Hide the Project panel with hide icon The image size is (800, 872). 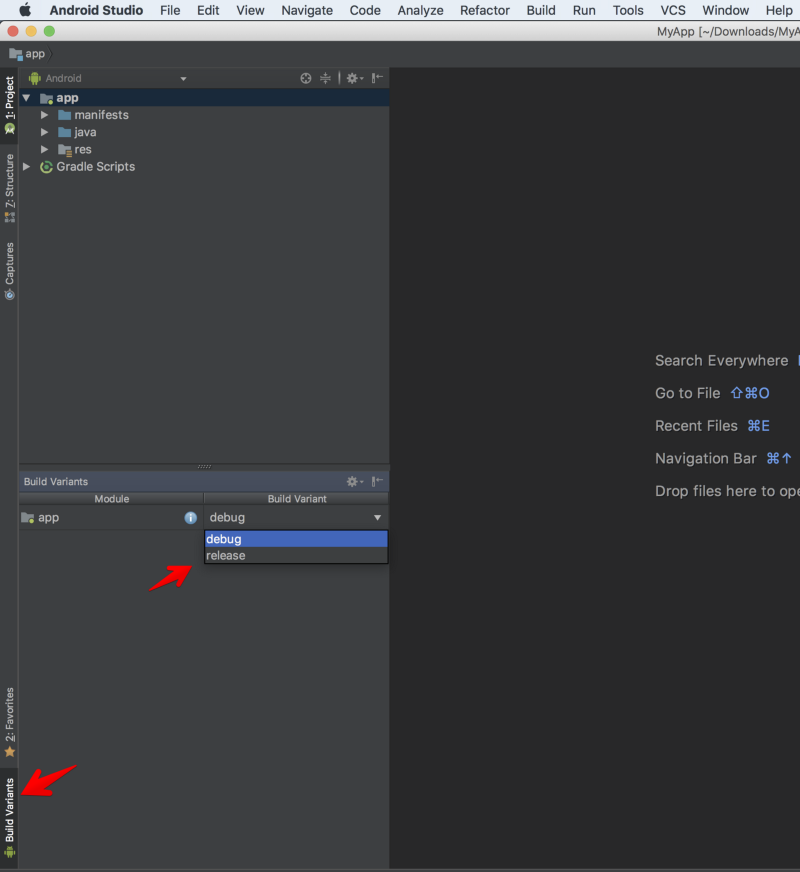377,78
